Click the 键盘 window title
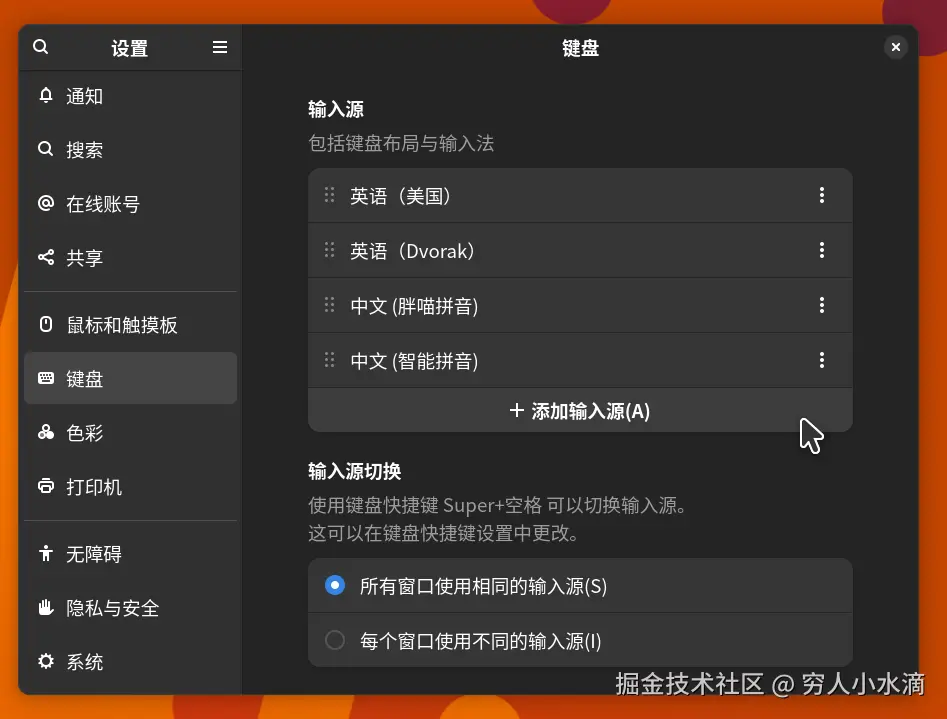The image size is (947, 719). (580, 48)
